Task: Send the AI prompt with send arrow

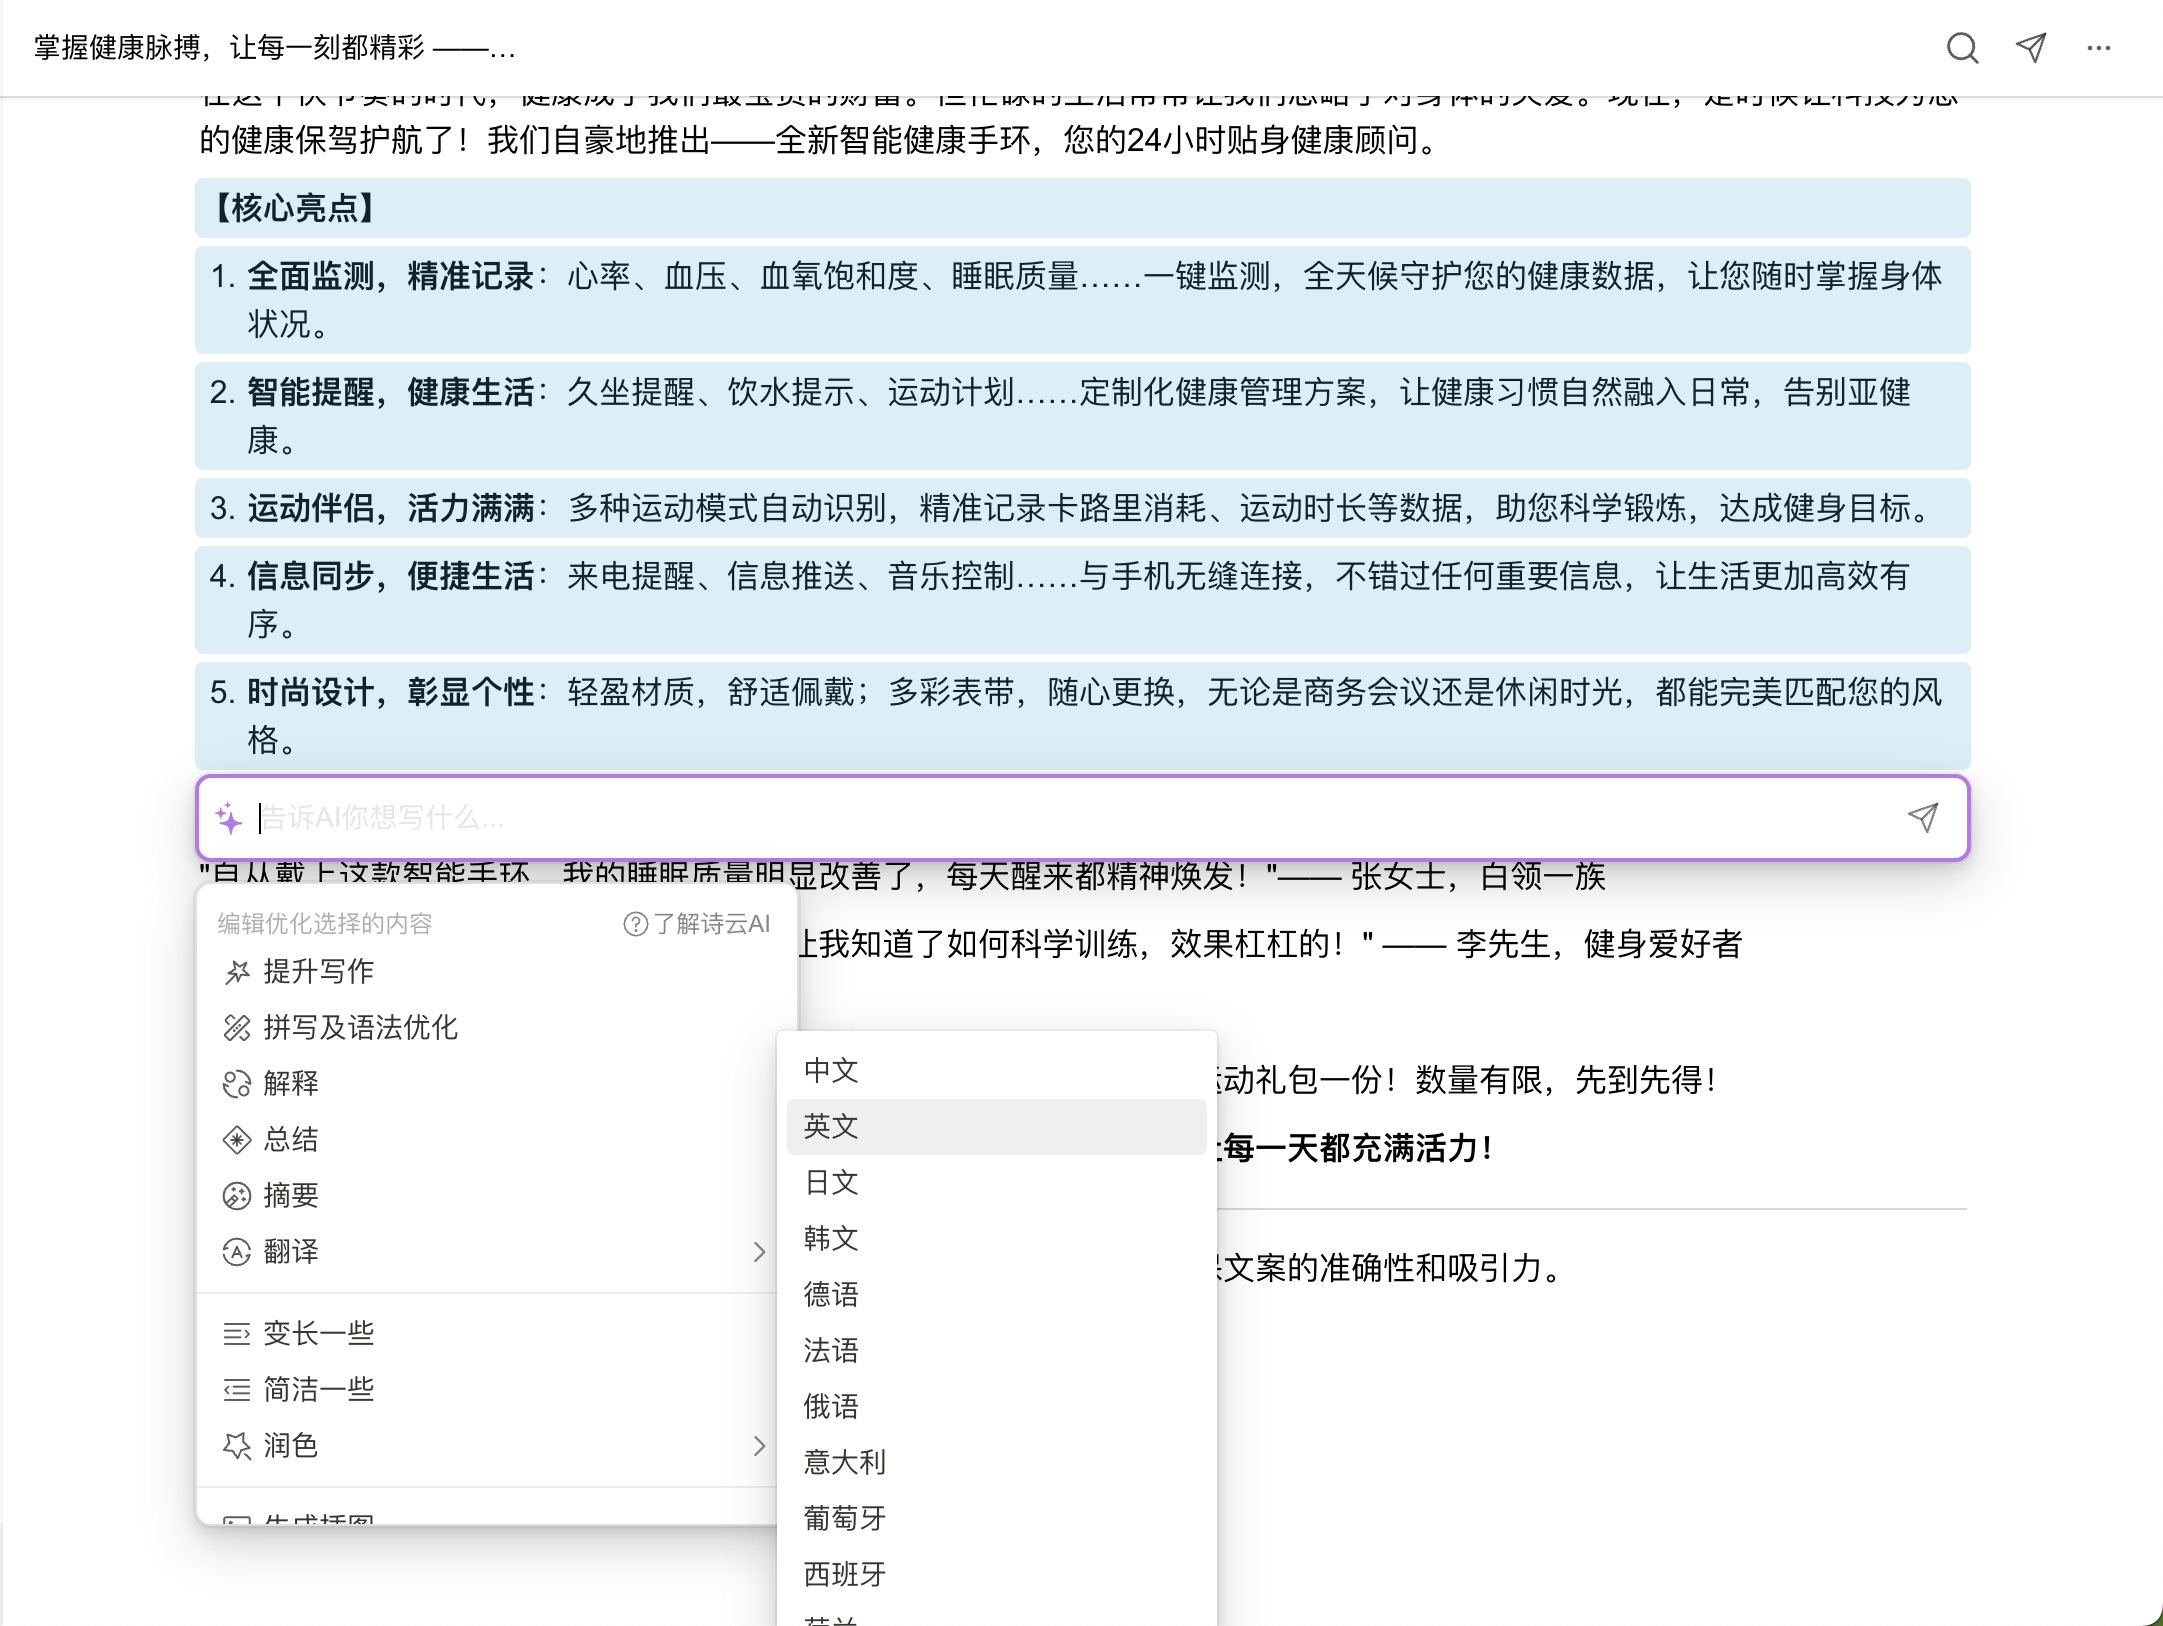Action: coord(1923,818)
